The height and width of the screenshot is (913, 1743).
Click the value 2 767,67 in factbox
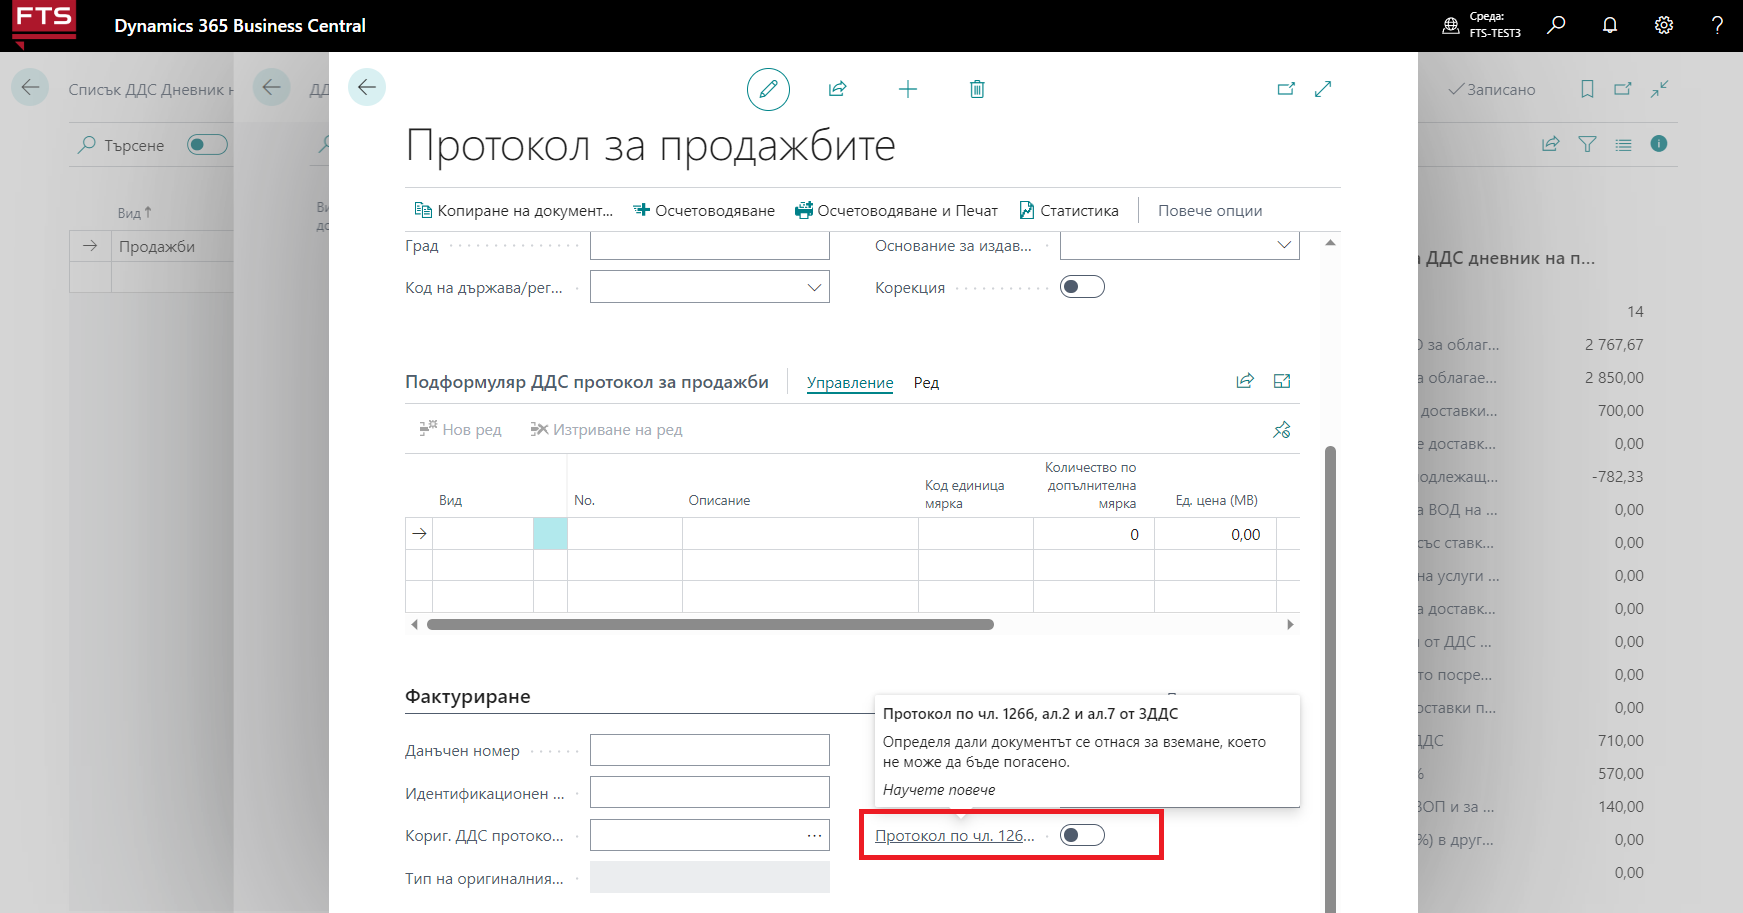[1613, 344]
